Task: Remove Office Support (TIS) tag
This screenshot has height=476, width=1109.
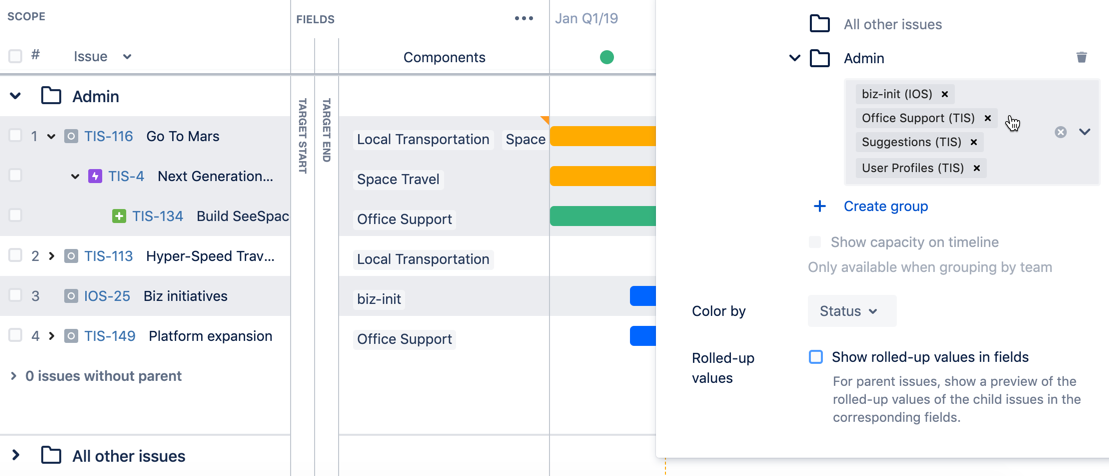Action: (987, 118)
